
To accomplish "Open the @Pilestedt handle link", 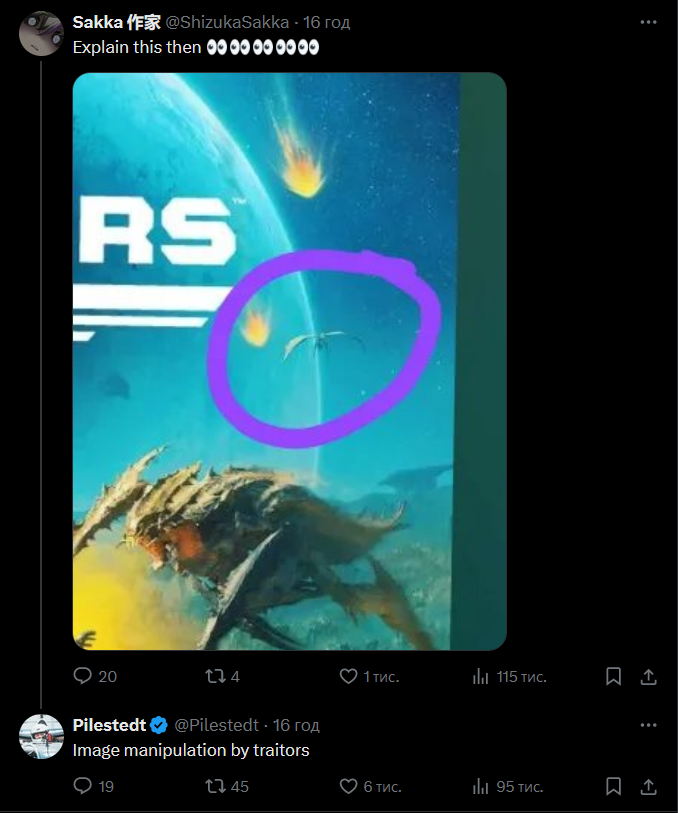I will pos(217,725).
